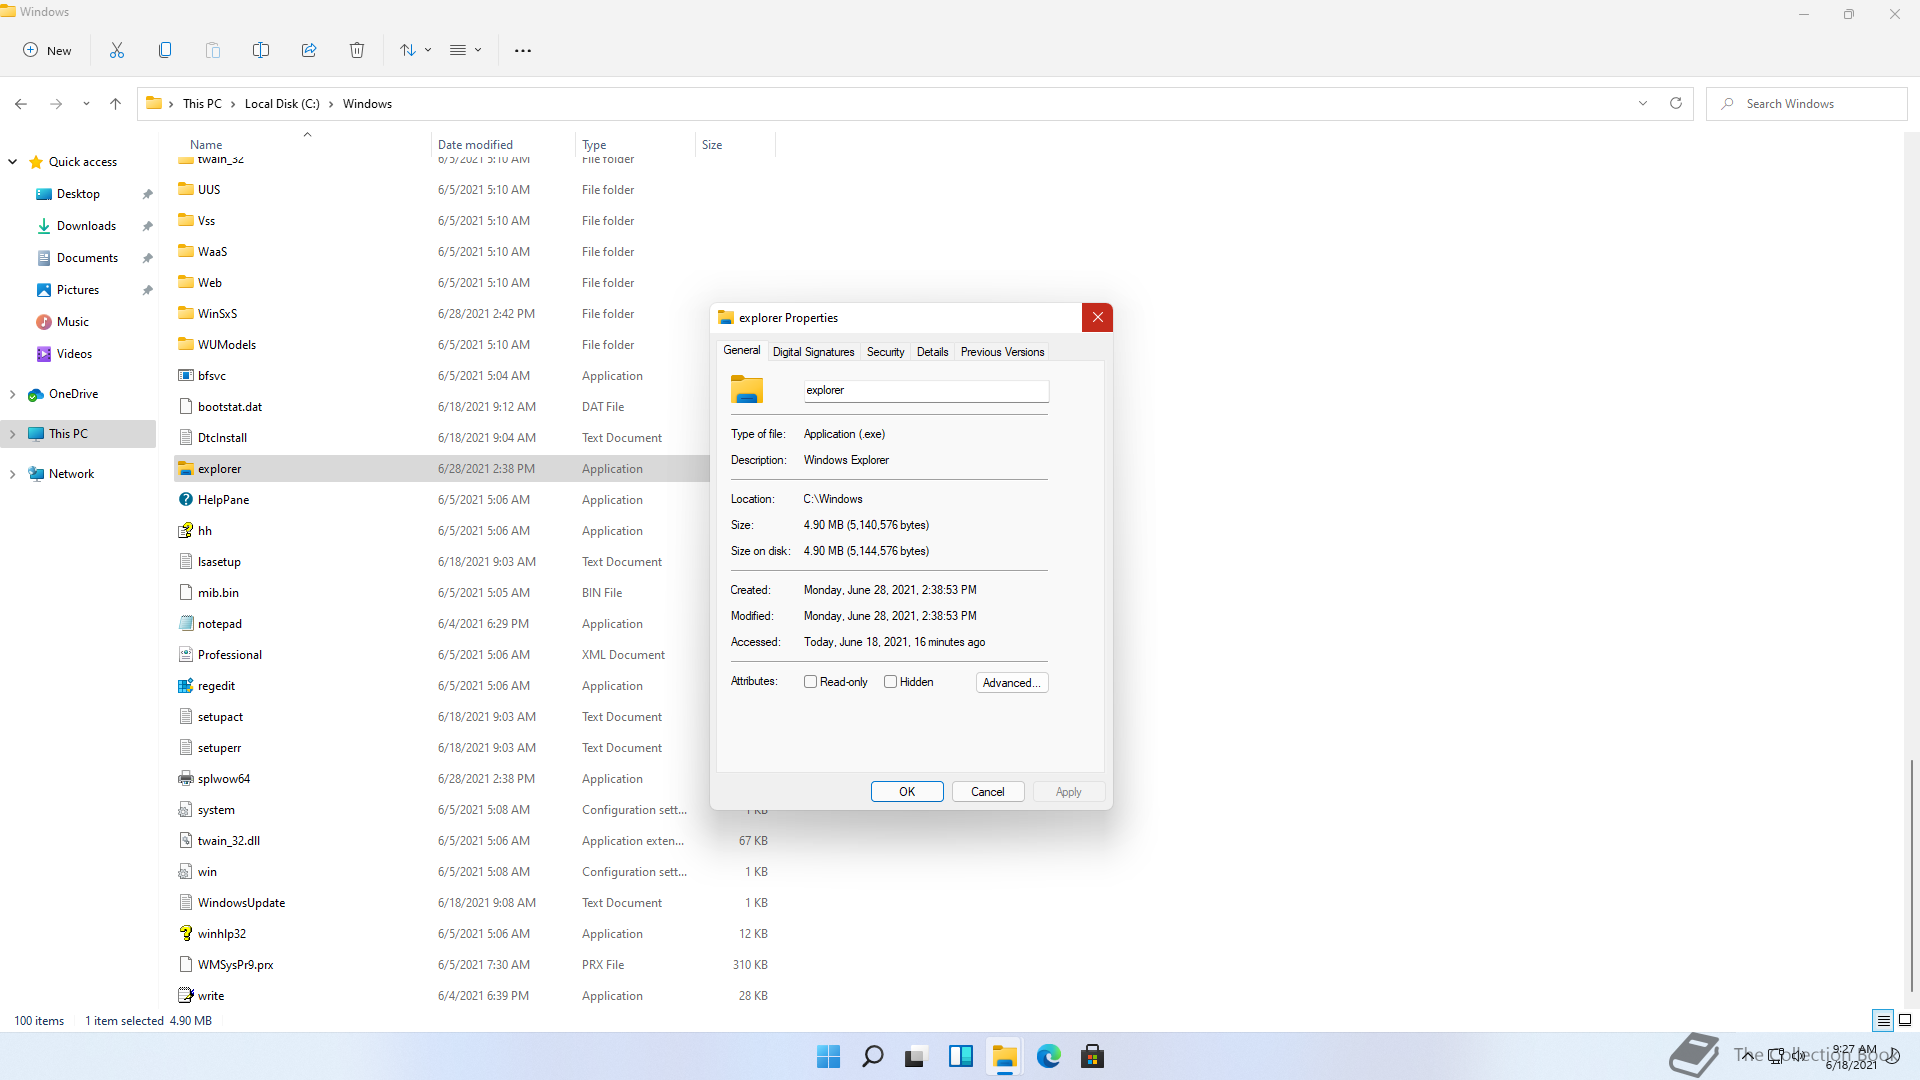Open Advanced attributes dialog
The width and height of the screenshot is (1920, 1080).
(x=1012, y=683)
